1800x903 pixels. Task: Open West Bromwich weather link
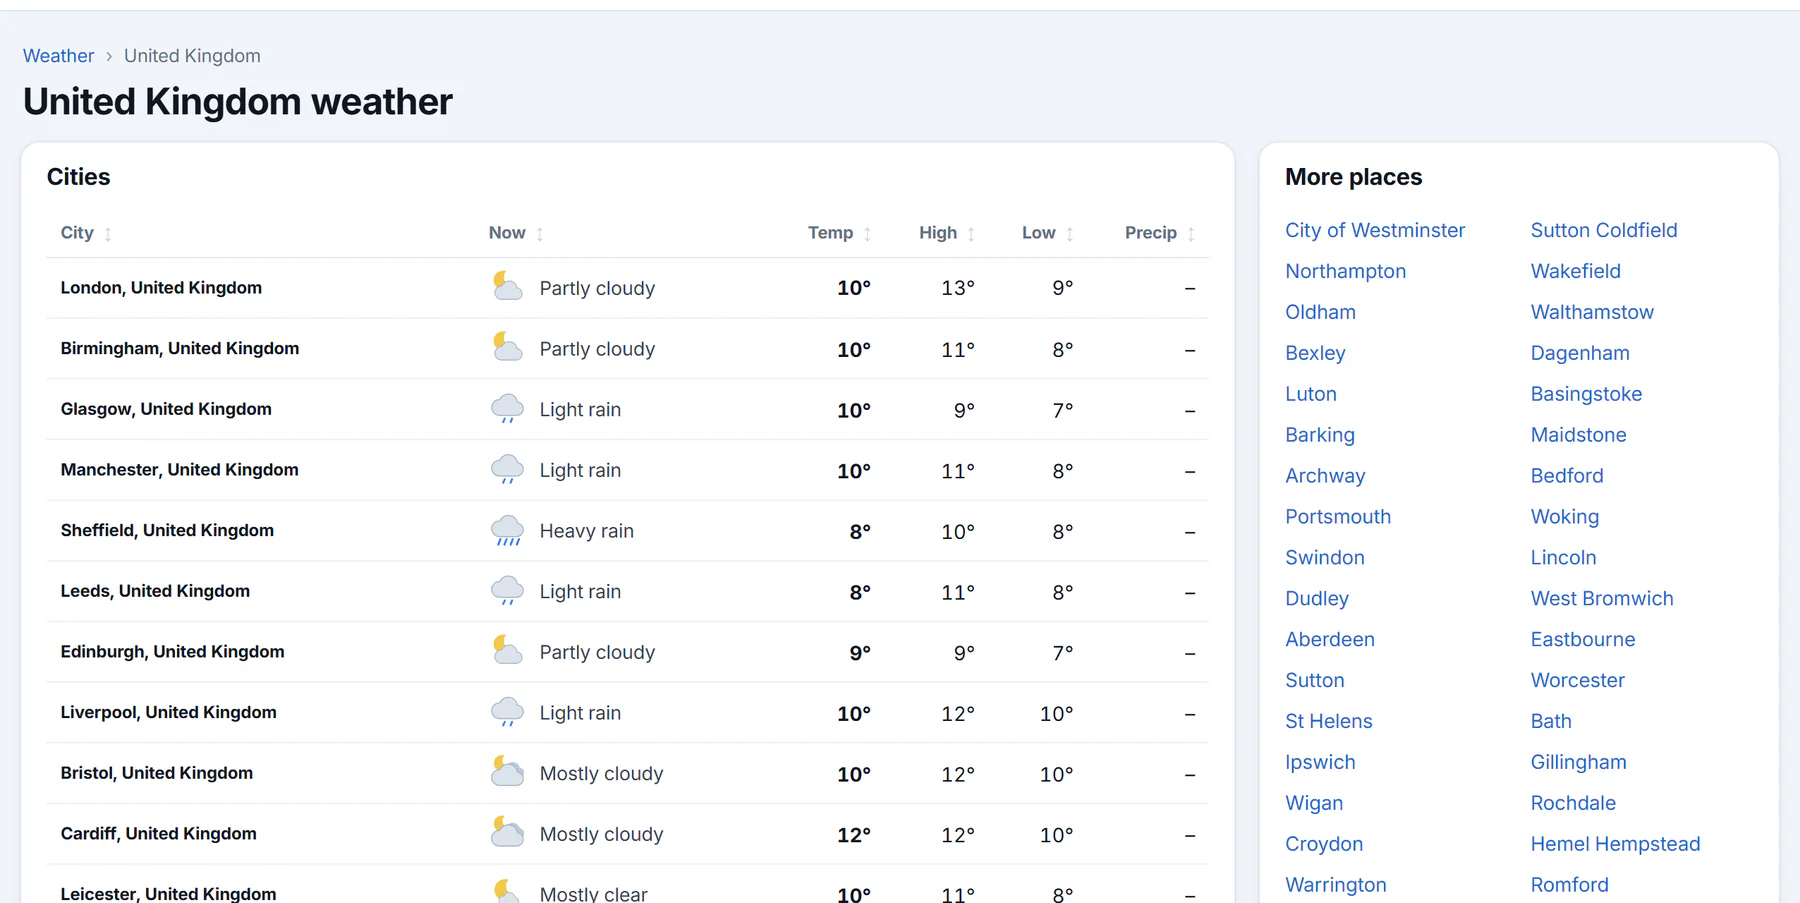1602,599
